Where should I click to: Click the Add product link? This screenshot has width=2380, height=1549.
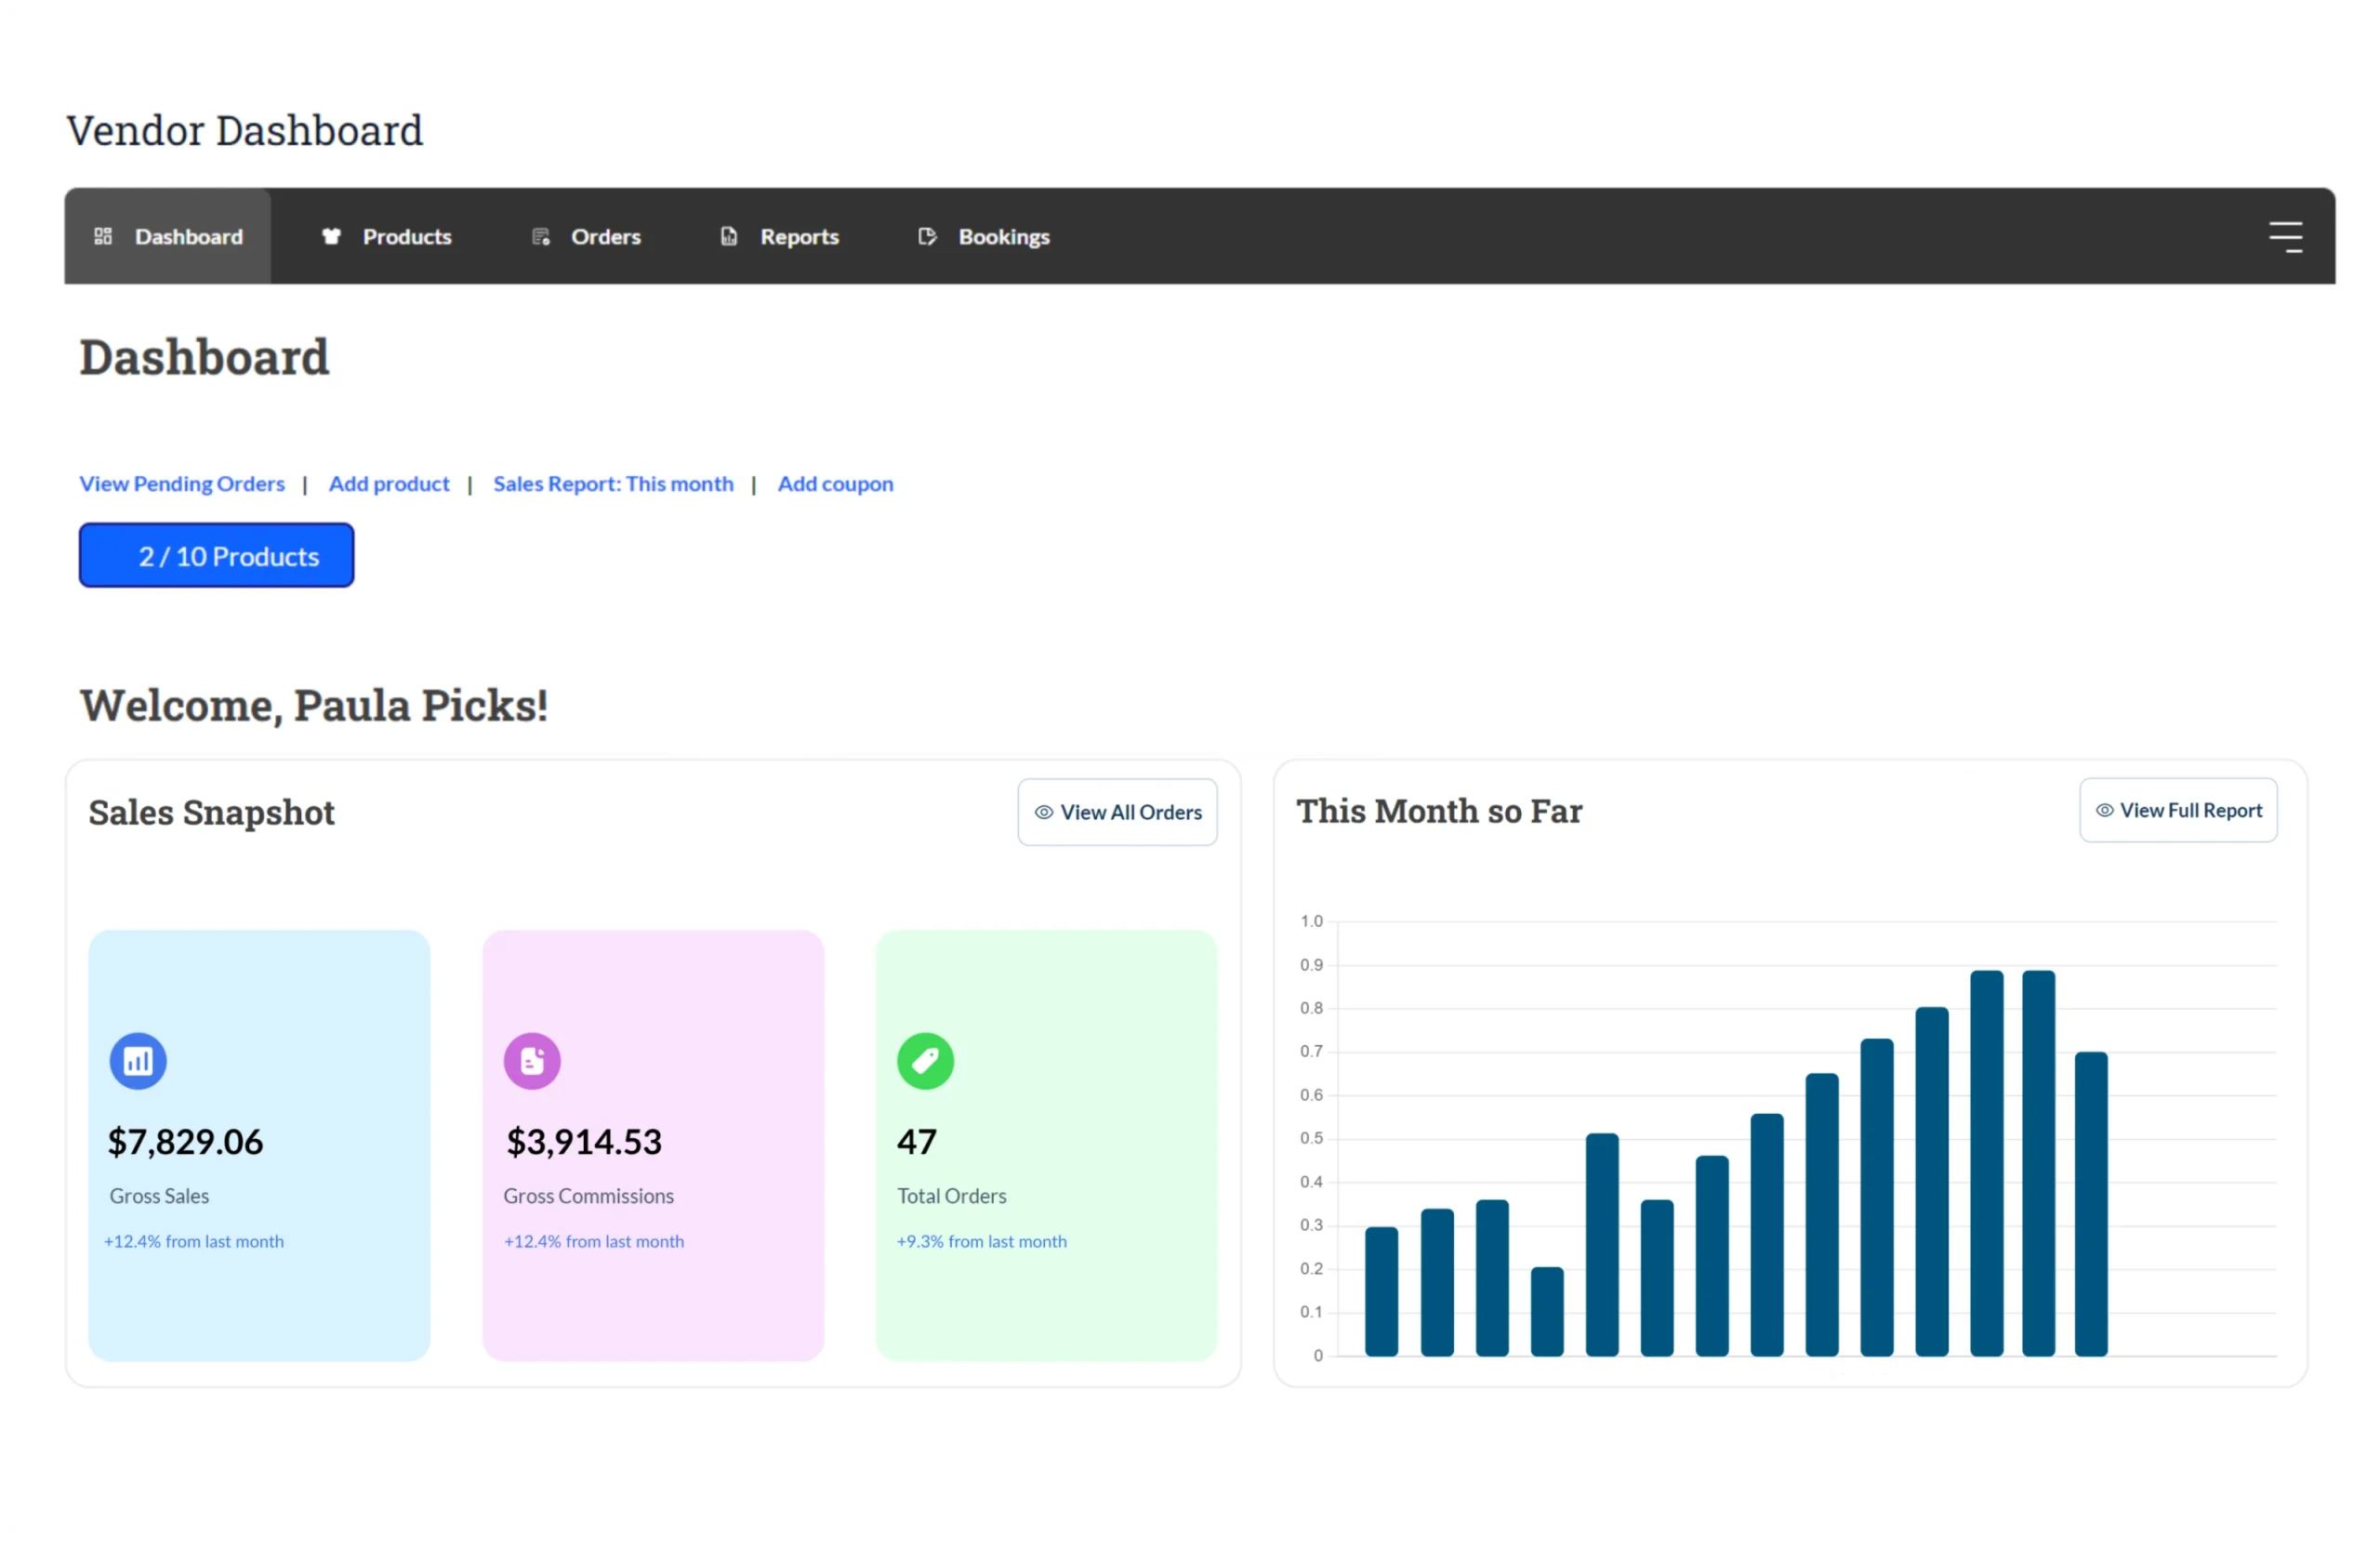click(389, 484)
